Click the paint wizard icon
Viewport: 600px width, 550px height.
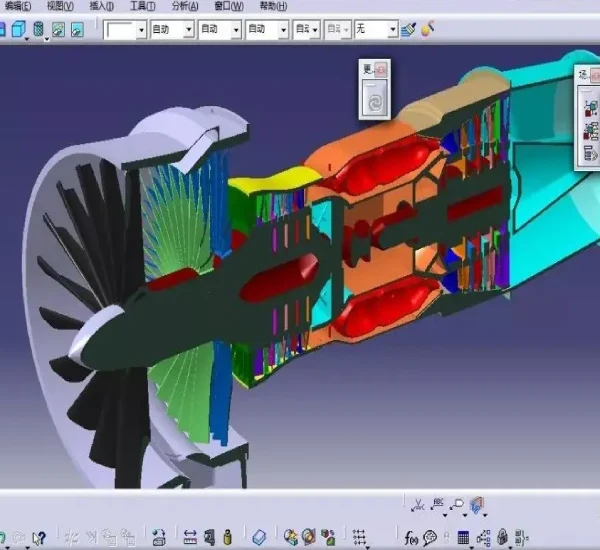click(x=427, y=29)
